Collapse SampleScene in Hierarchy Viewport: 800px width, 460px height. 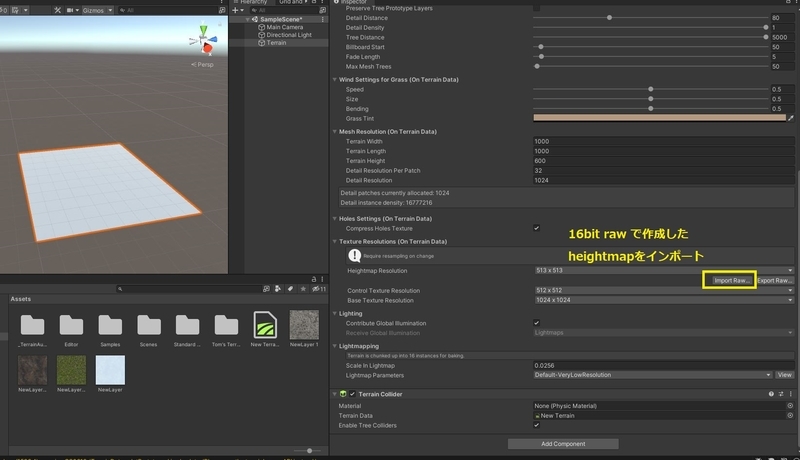[247, 19]
